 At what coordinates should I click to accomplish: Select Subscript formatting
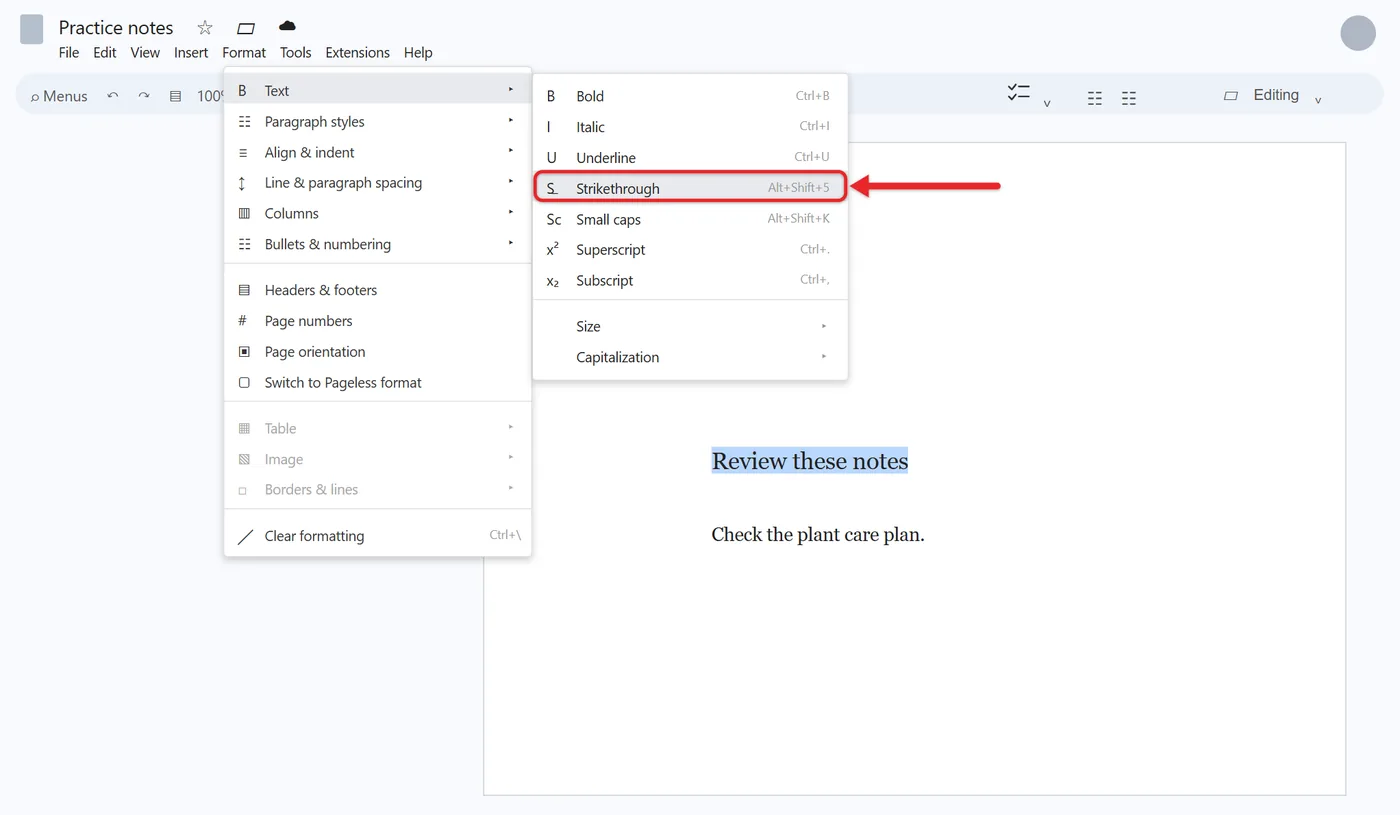(690, 281)
